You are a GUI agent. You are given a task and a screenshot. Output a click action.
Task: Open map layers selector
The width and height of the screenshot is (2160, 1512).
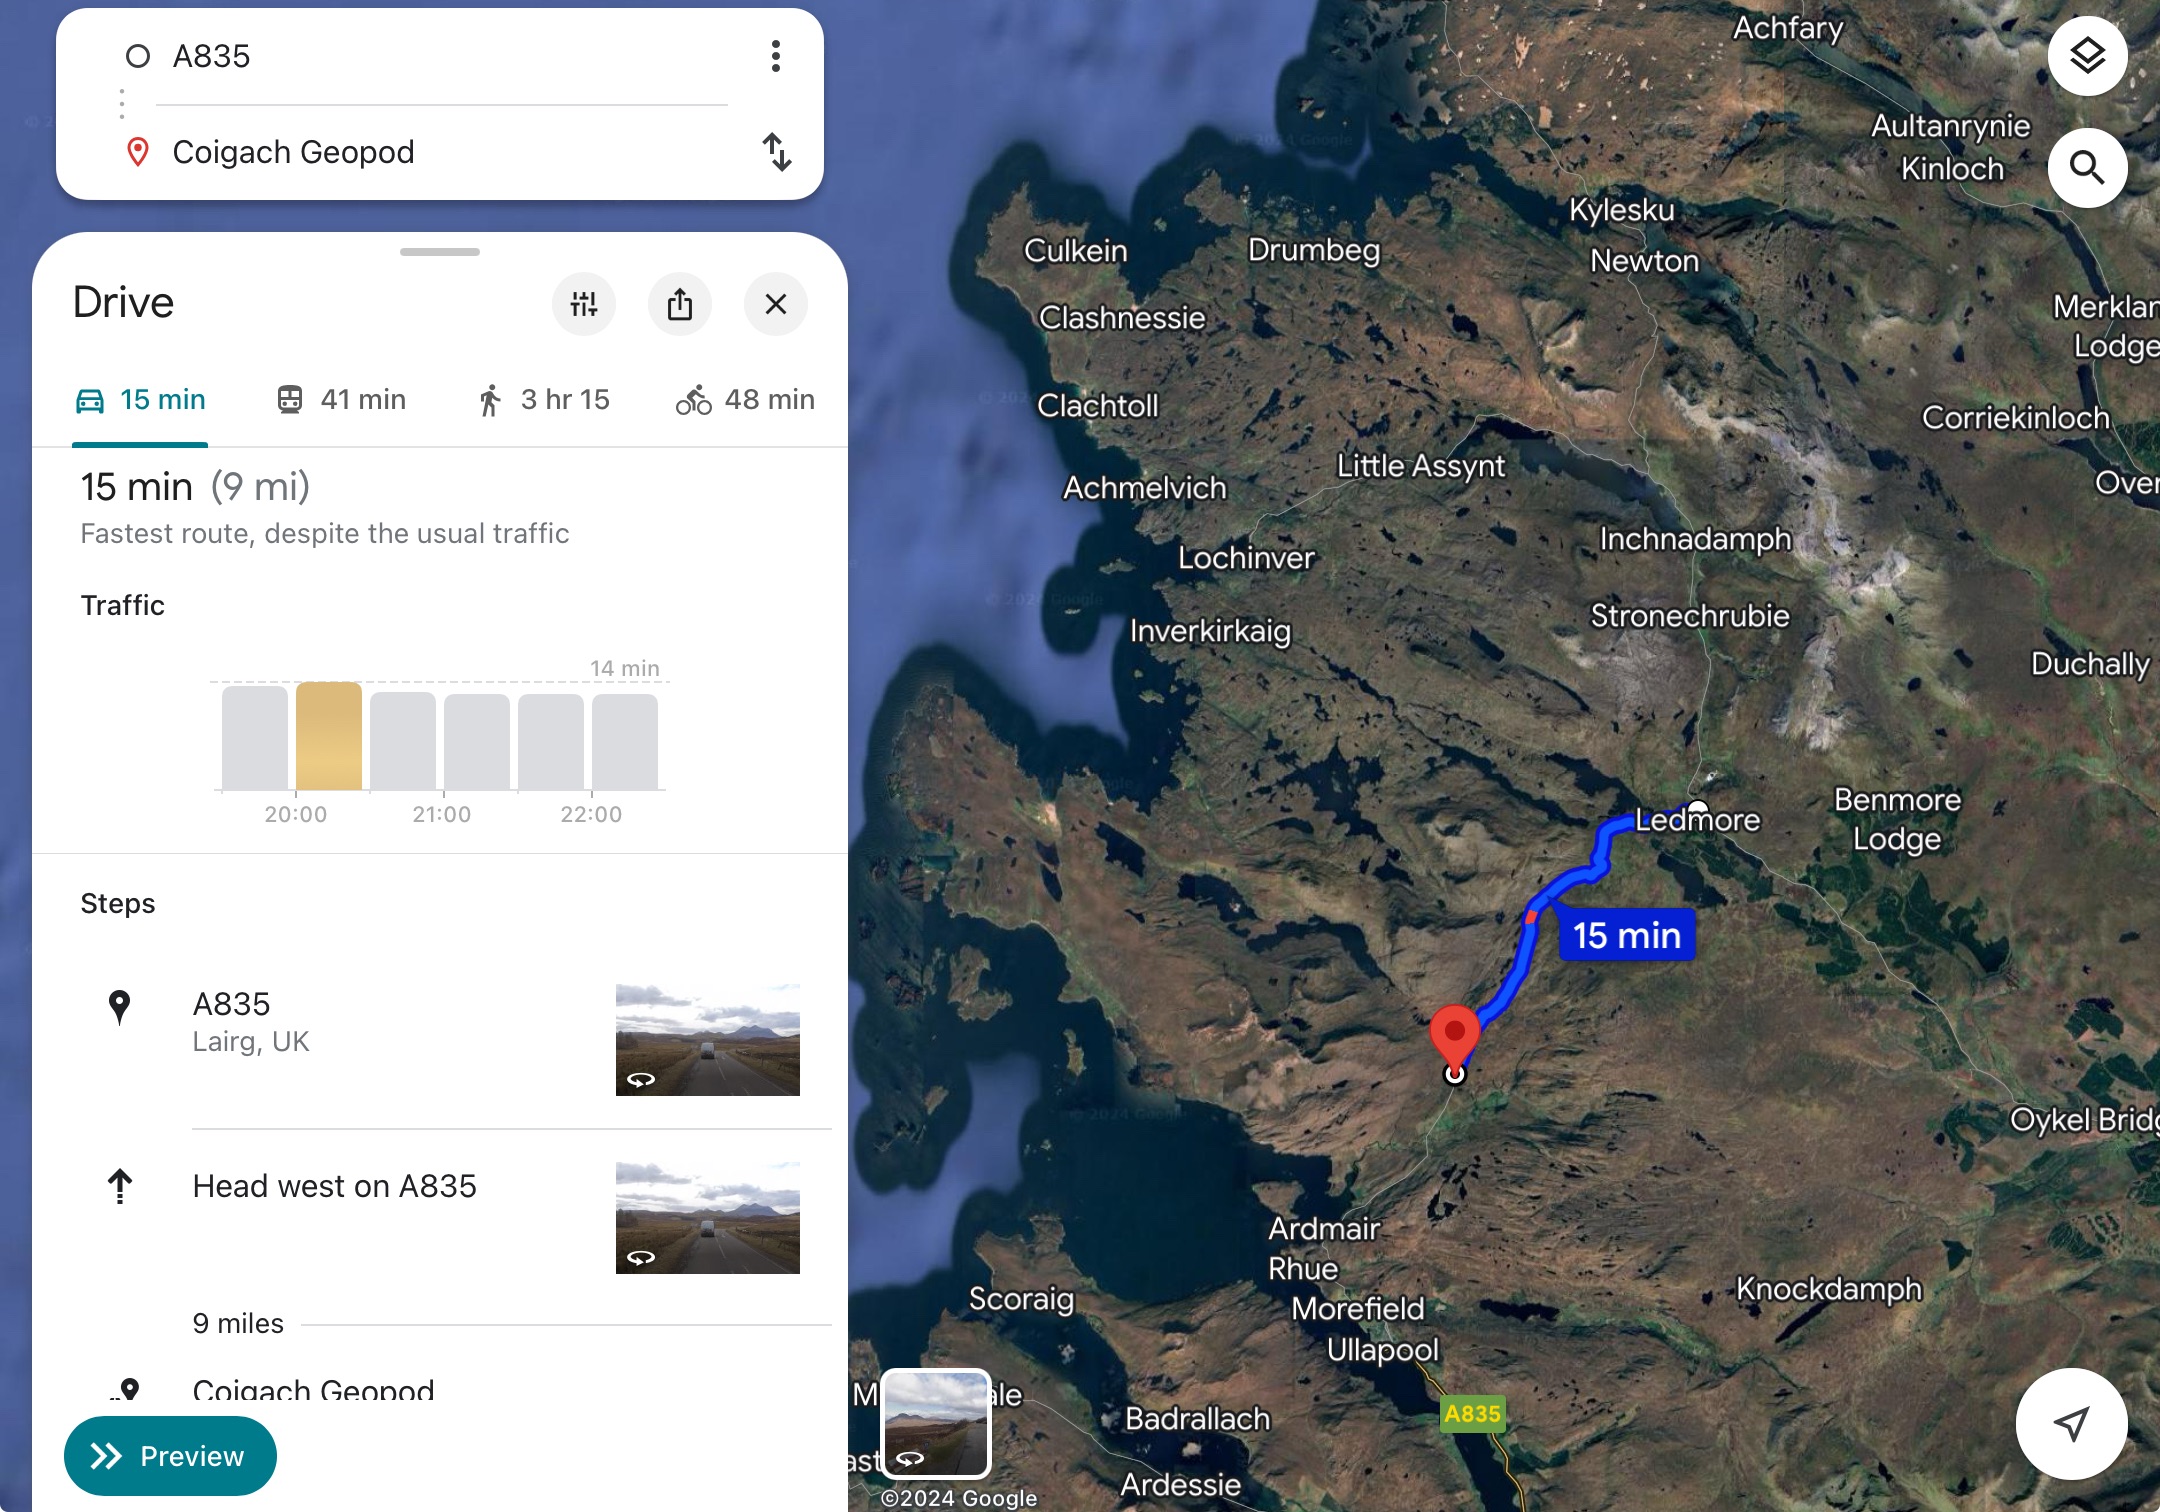[2087, 56]
